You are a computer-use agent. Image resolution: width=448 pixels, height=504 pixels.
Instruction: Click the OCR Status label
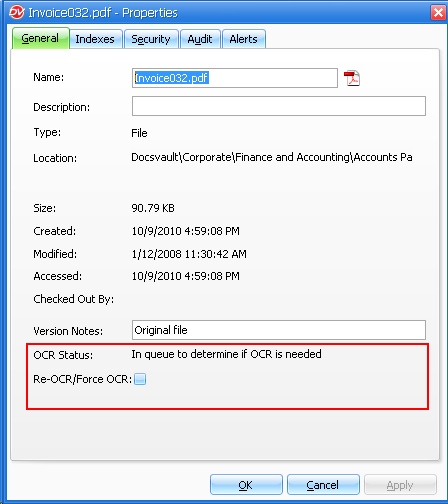[63, 355]
